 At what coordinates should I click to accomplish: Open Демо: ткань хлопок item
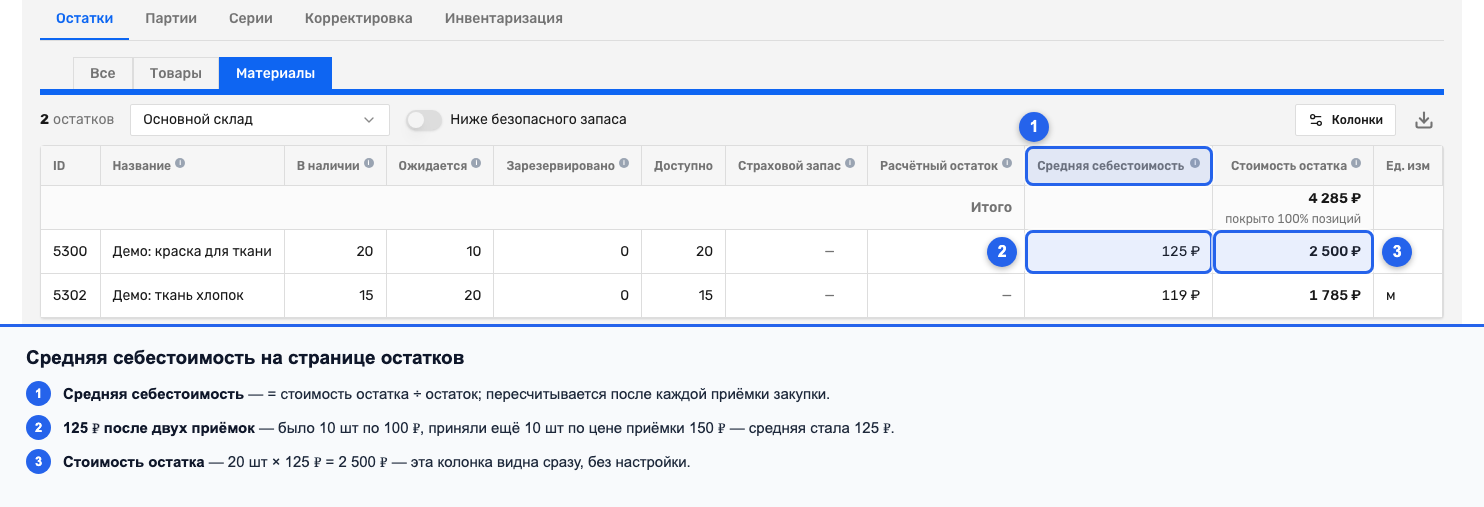(178, 296)
